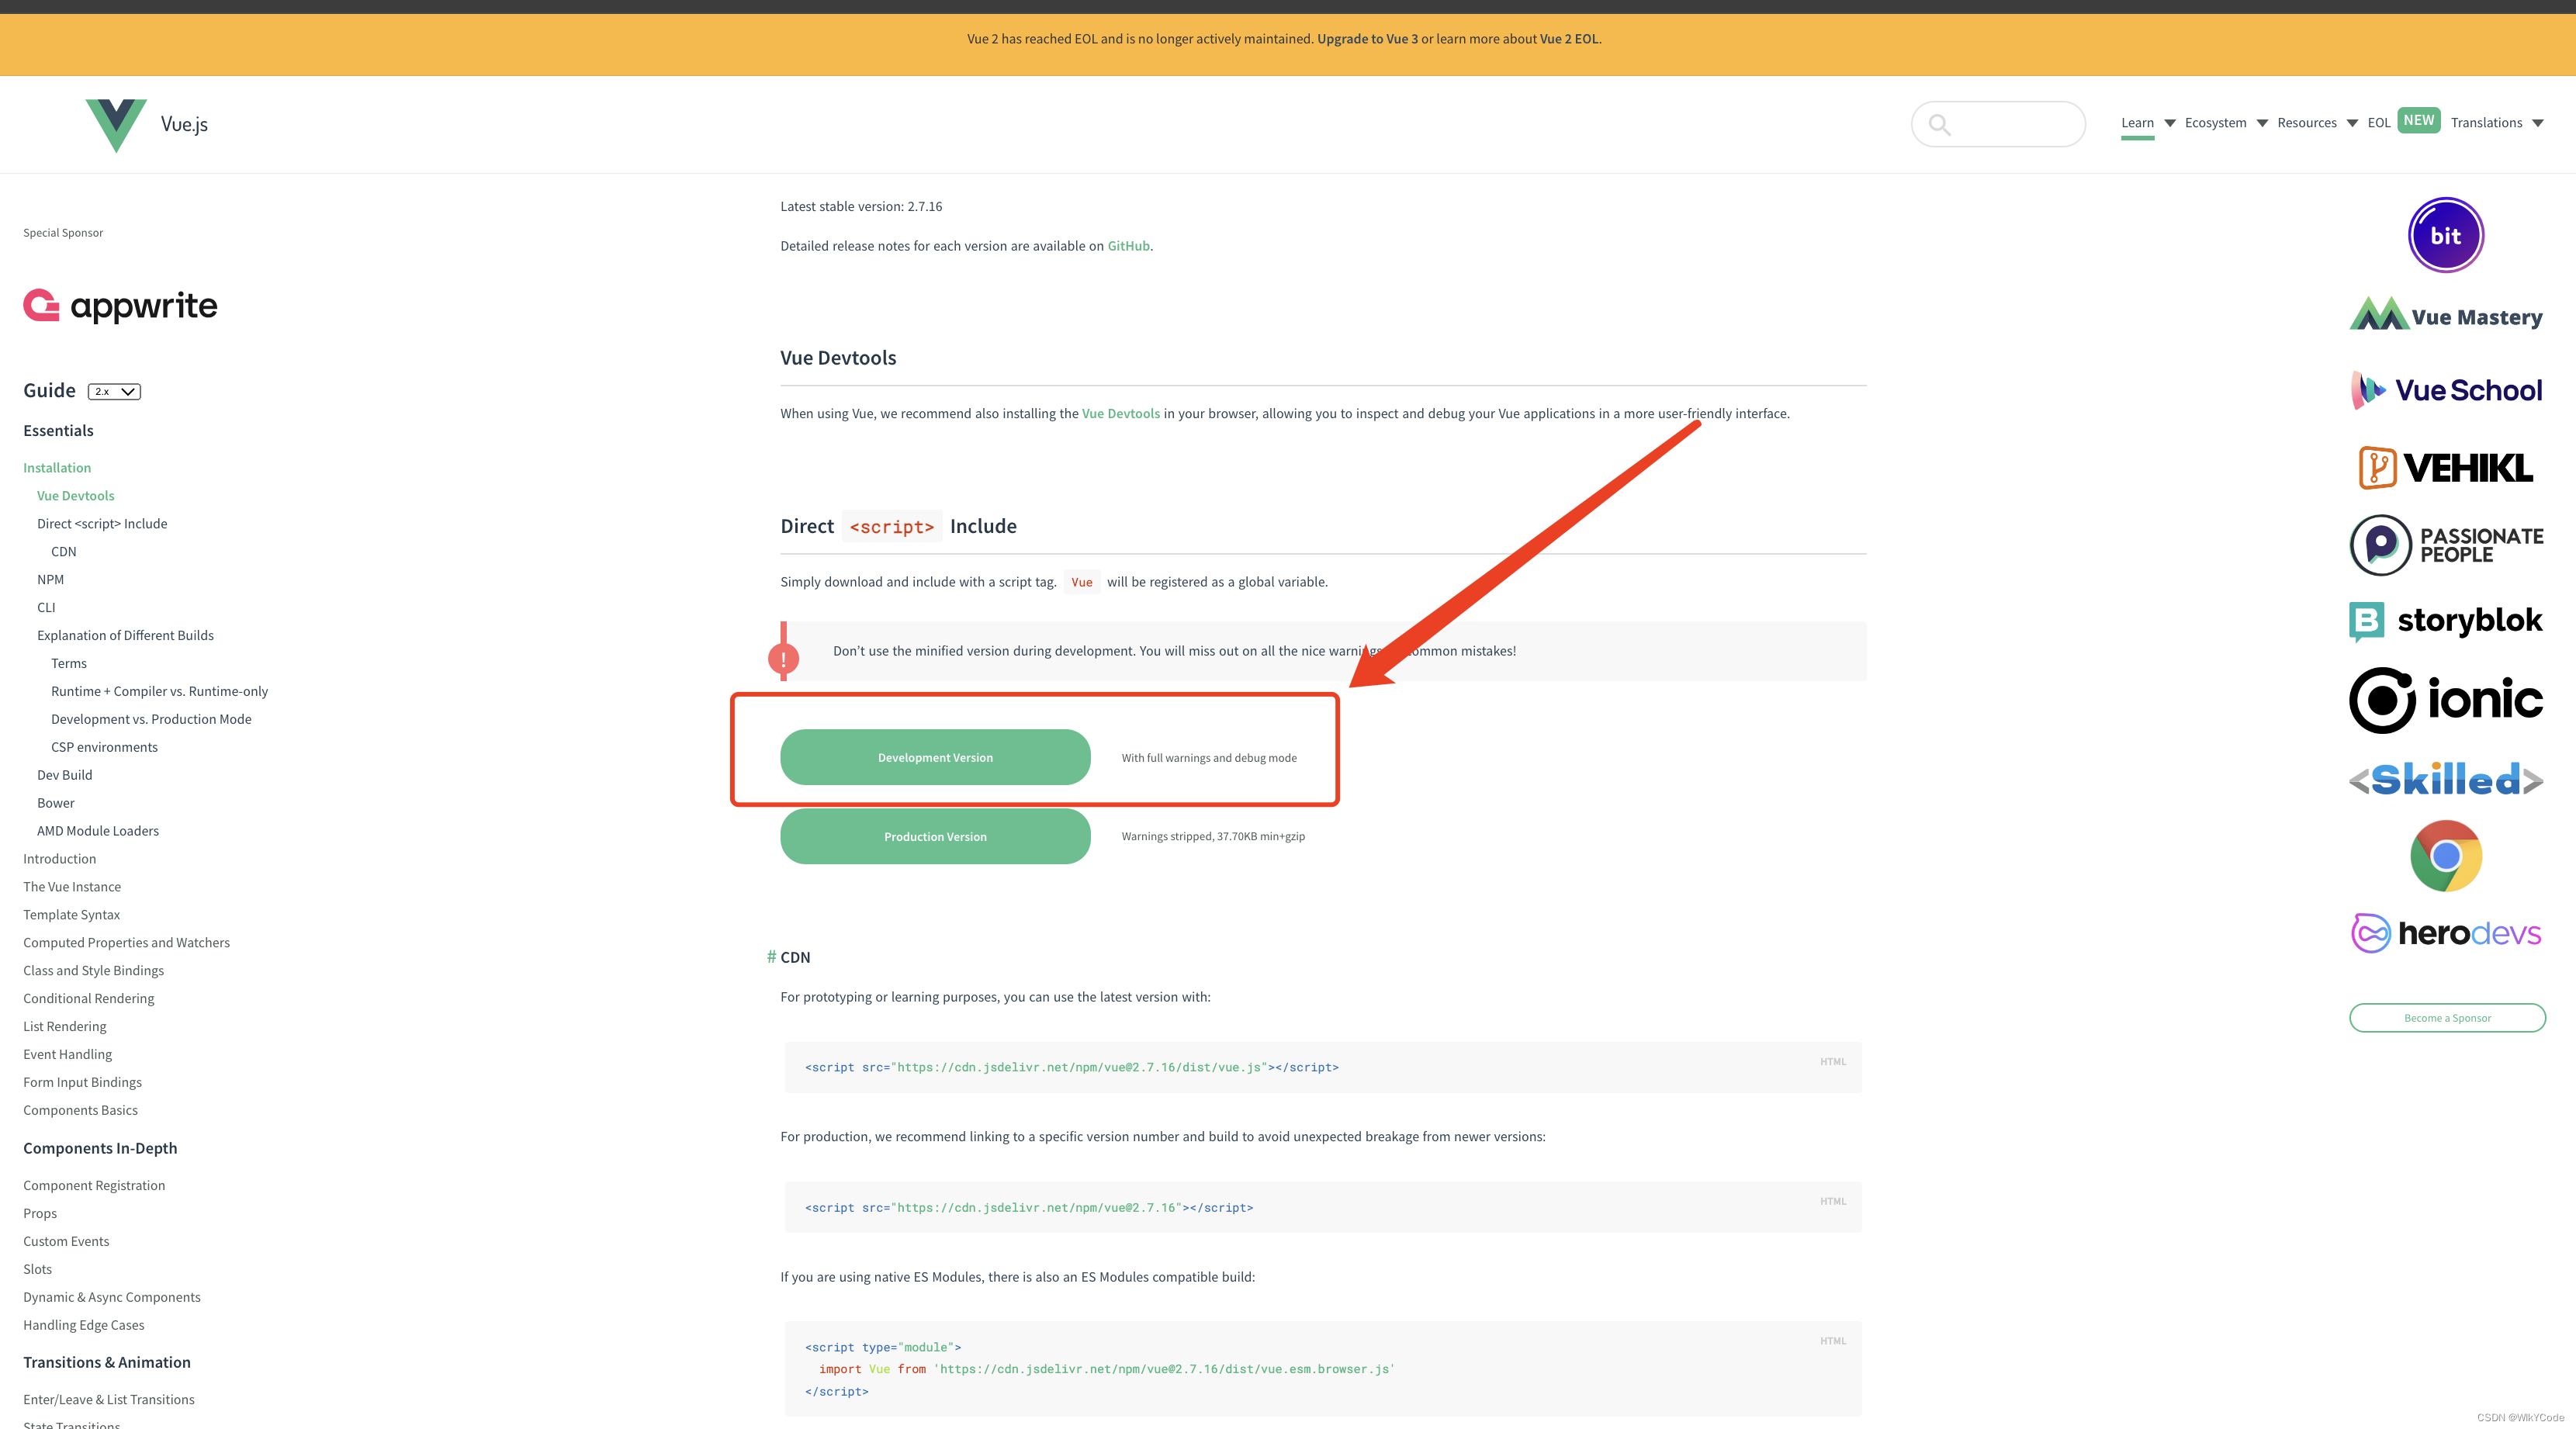The width and height of the screenshot is (2576, 1429).
Task: Download the Development Version
Action: tap(935, 757)
